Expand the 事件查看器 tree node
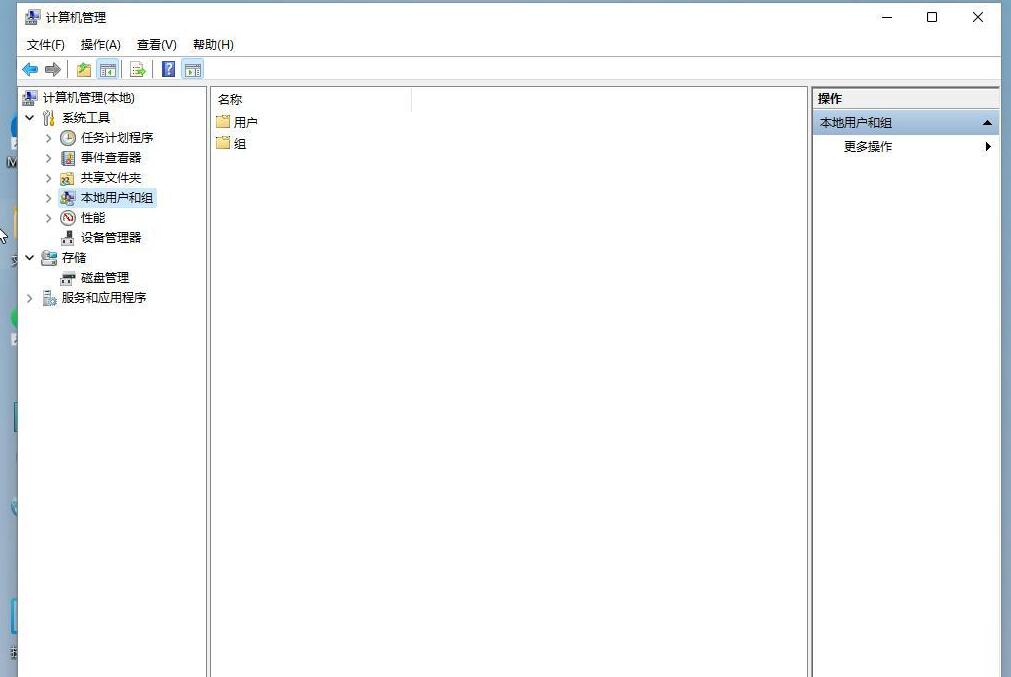 click(48, 157)
